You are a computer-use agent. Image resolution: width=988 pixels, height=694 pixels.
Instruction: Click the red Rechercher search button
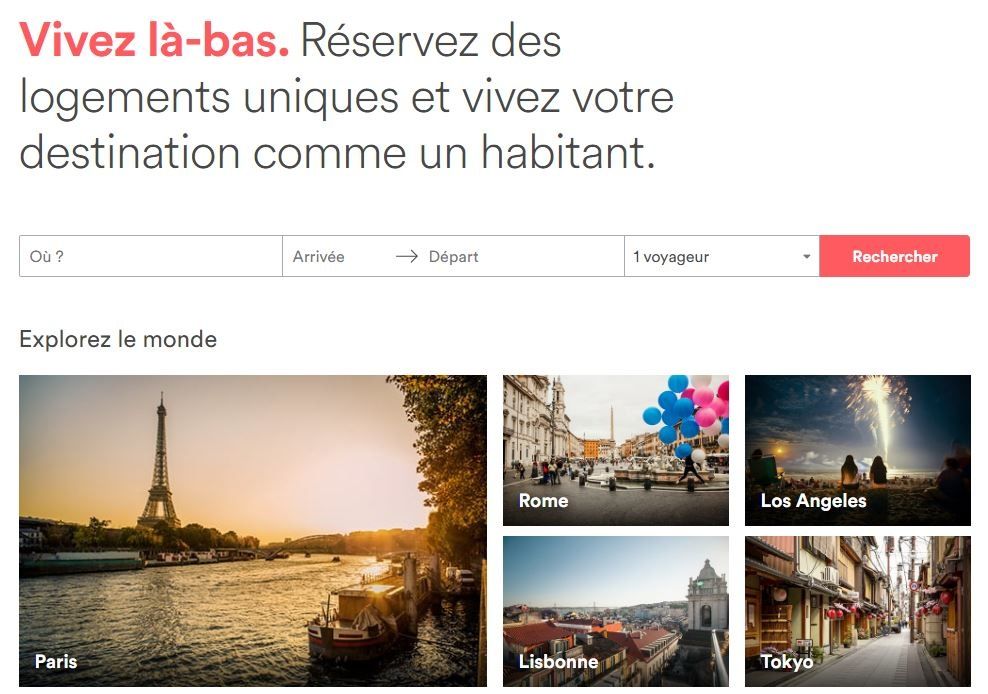coord(894,256)
